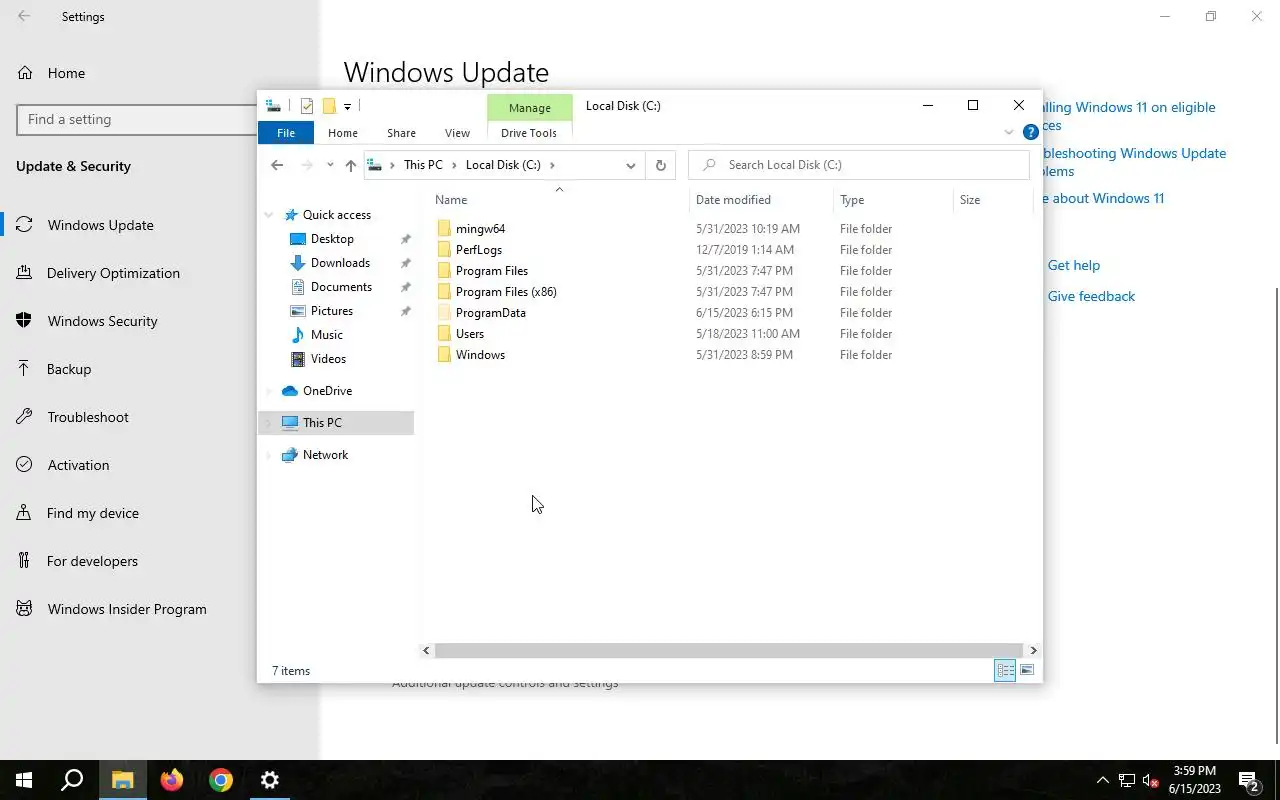Switch to the View ribbon tab
Screen dimensions: 1280x800
[x=457, y=133]
